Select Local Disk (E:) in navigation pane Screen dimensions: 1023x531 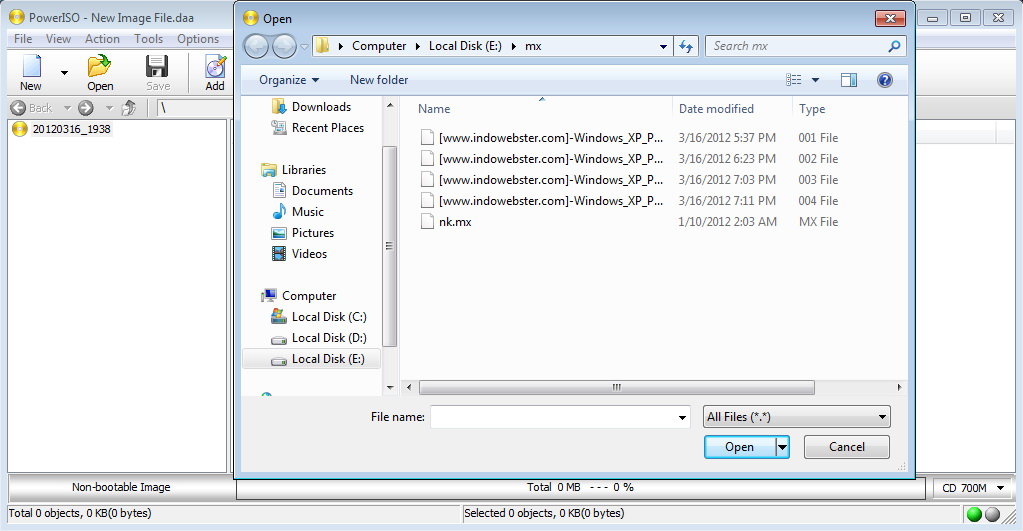point(311,359)
